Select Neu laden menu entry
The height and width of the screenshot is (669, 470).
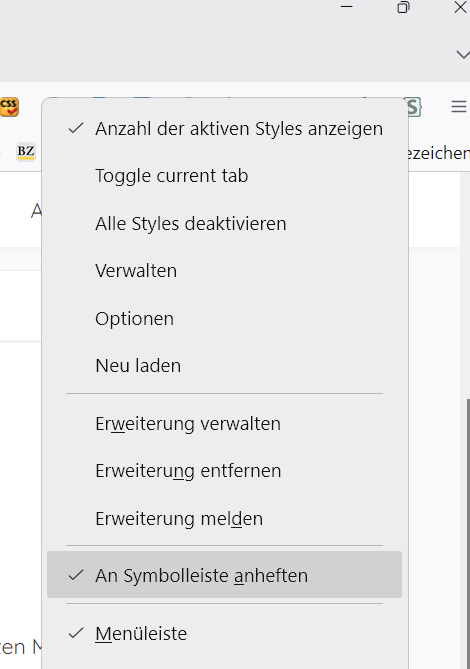224,366
